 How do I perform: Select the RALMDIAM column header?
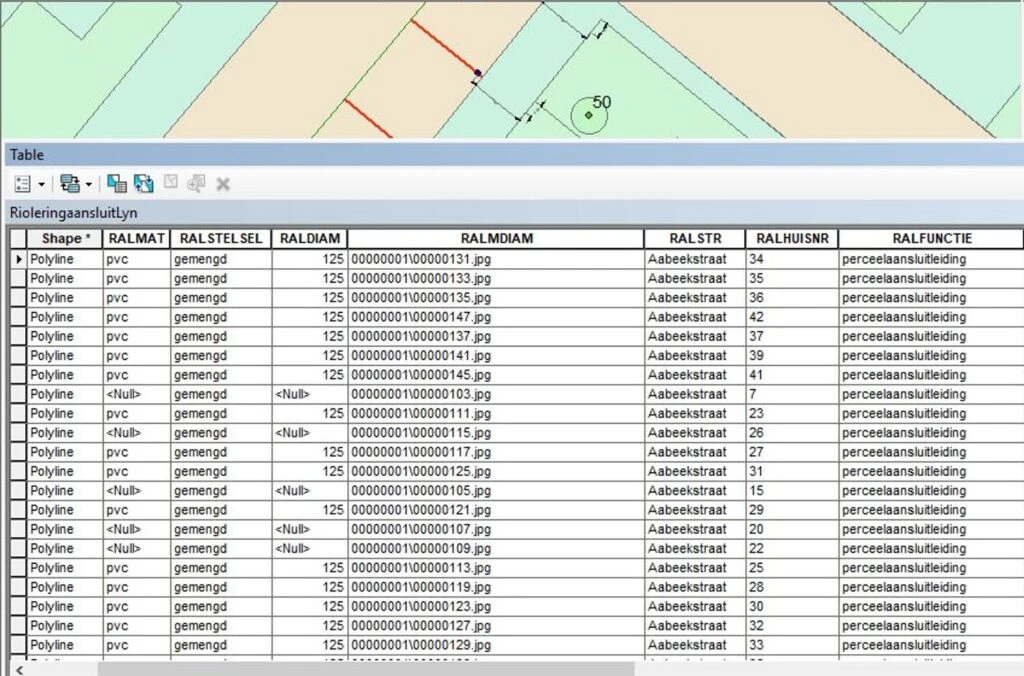[495, 239]
